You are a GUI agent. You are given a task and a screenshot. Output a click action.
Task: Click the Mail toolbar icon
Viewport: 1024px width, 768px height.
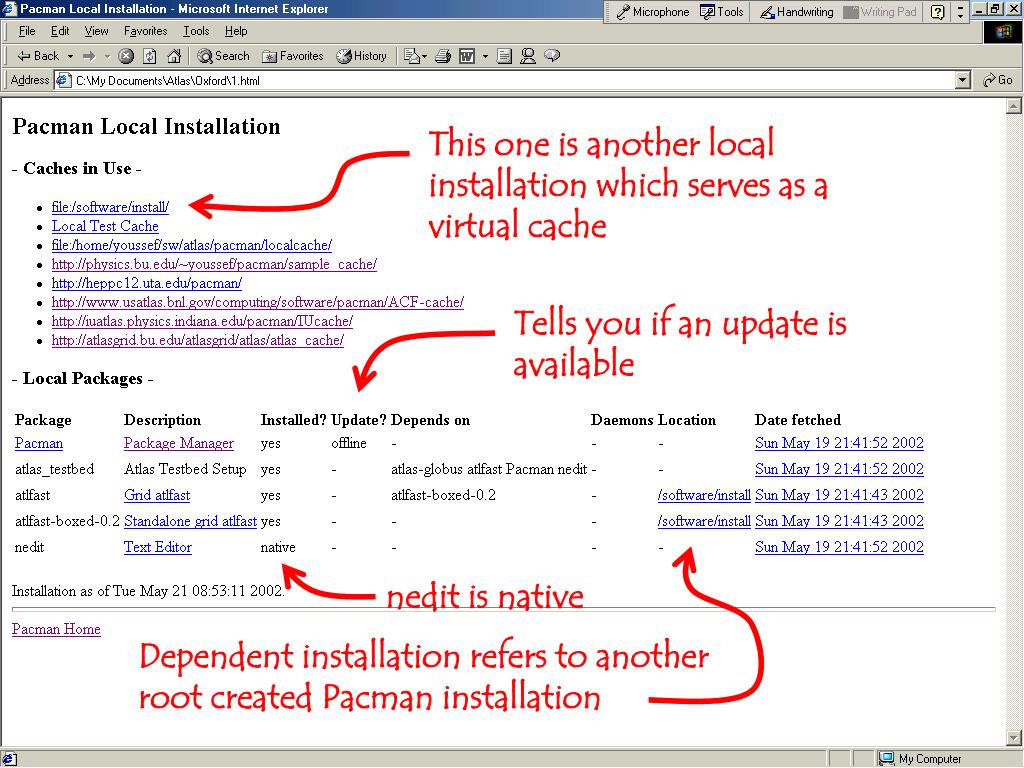tap(415, 56)
